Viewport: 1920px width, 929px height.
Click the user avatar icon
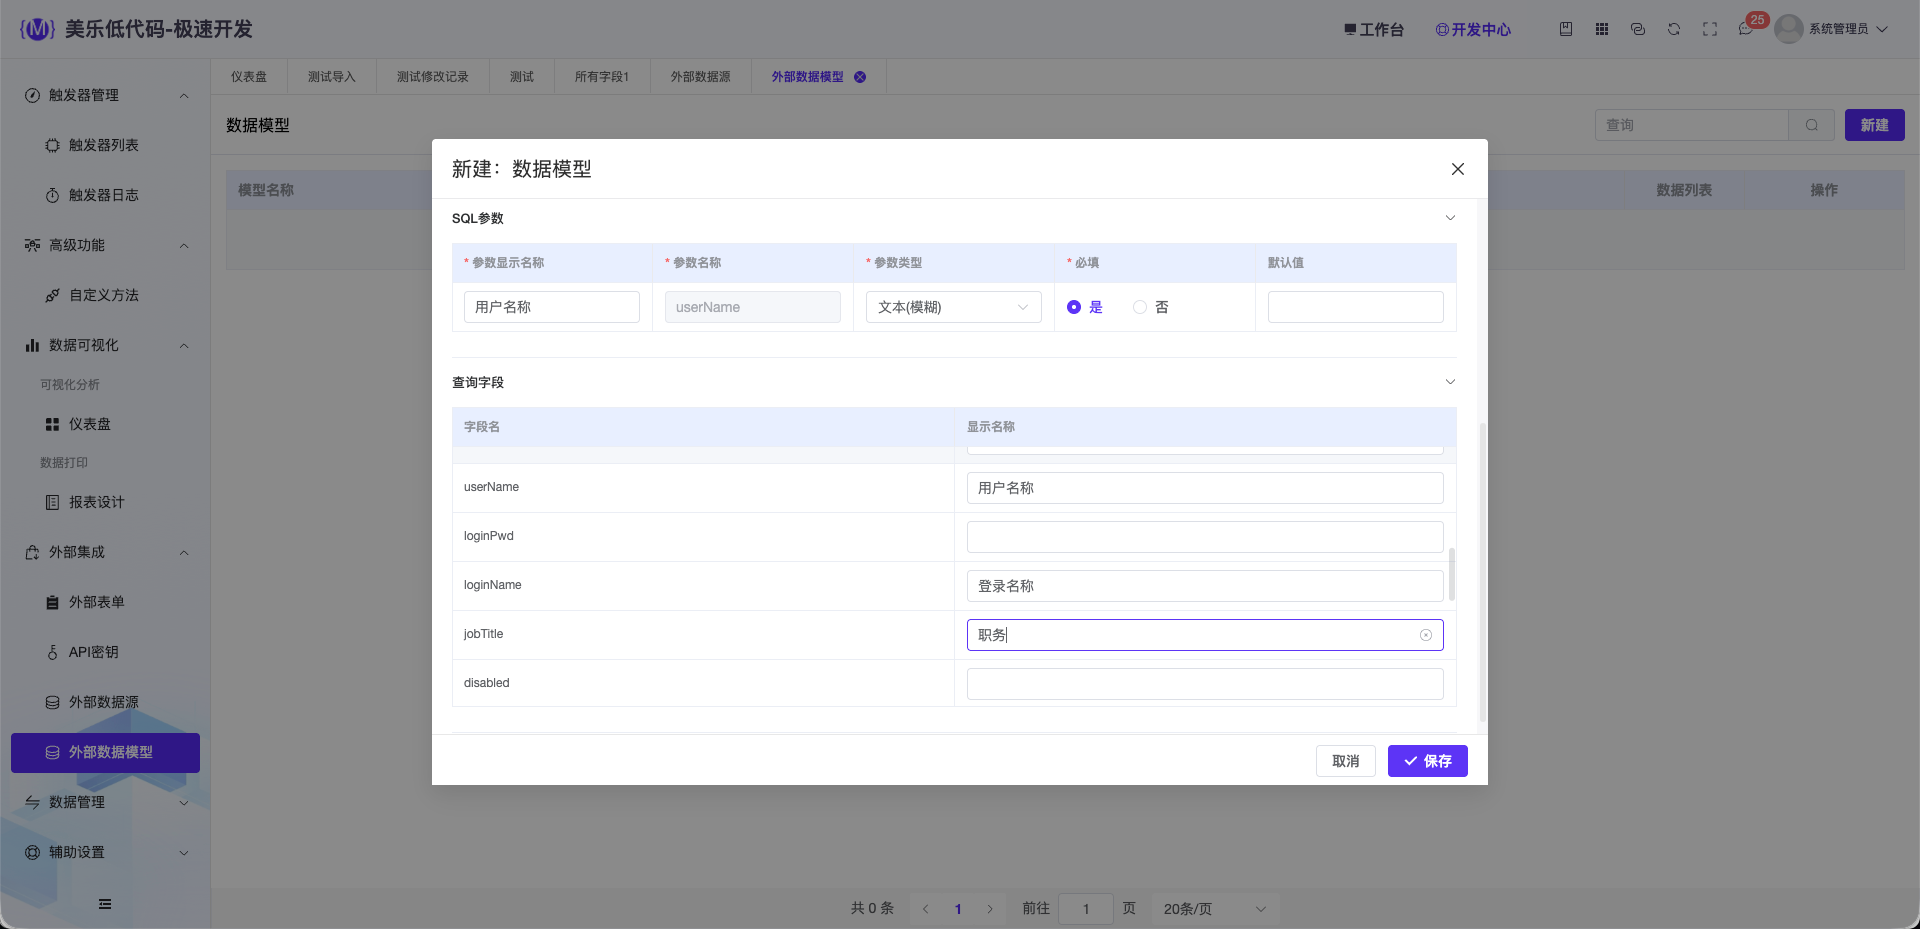(x=1789, y=29)
